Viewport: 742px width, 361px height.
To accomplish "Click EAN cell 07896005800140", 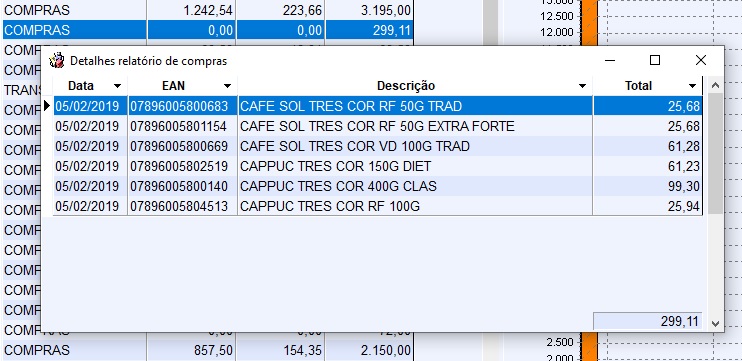I will (x=182, y=186).
